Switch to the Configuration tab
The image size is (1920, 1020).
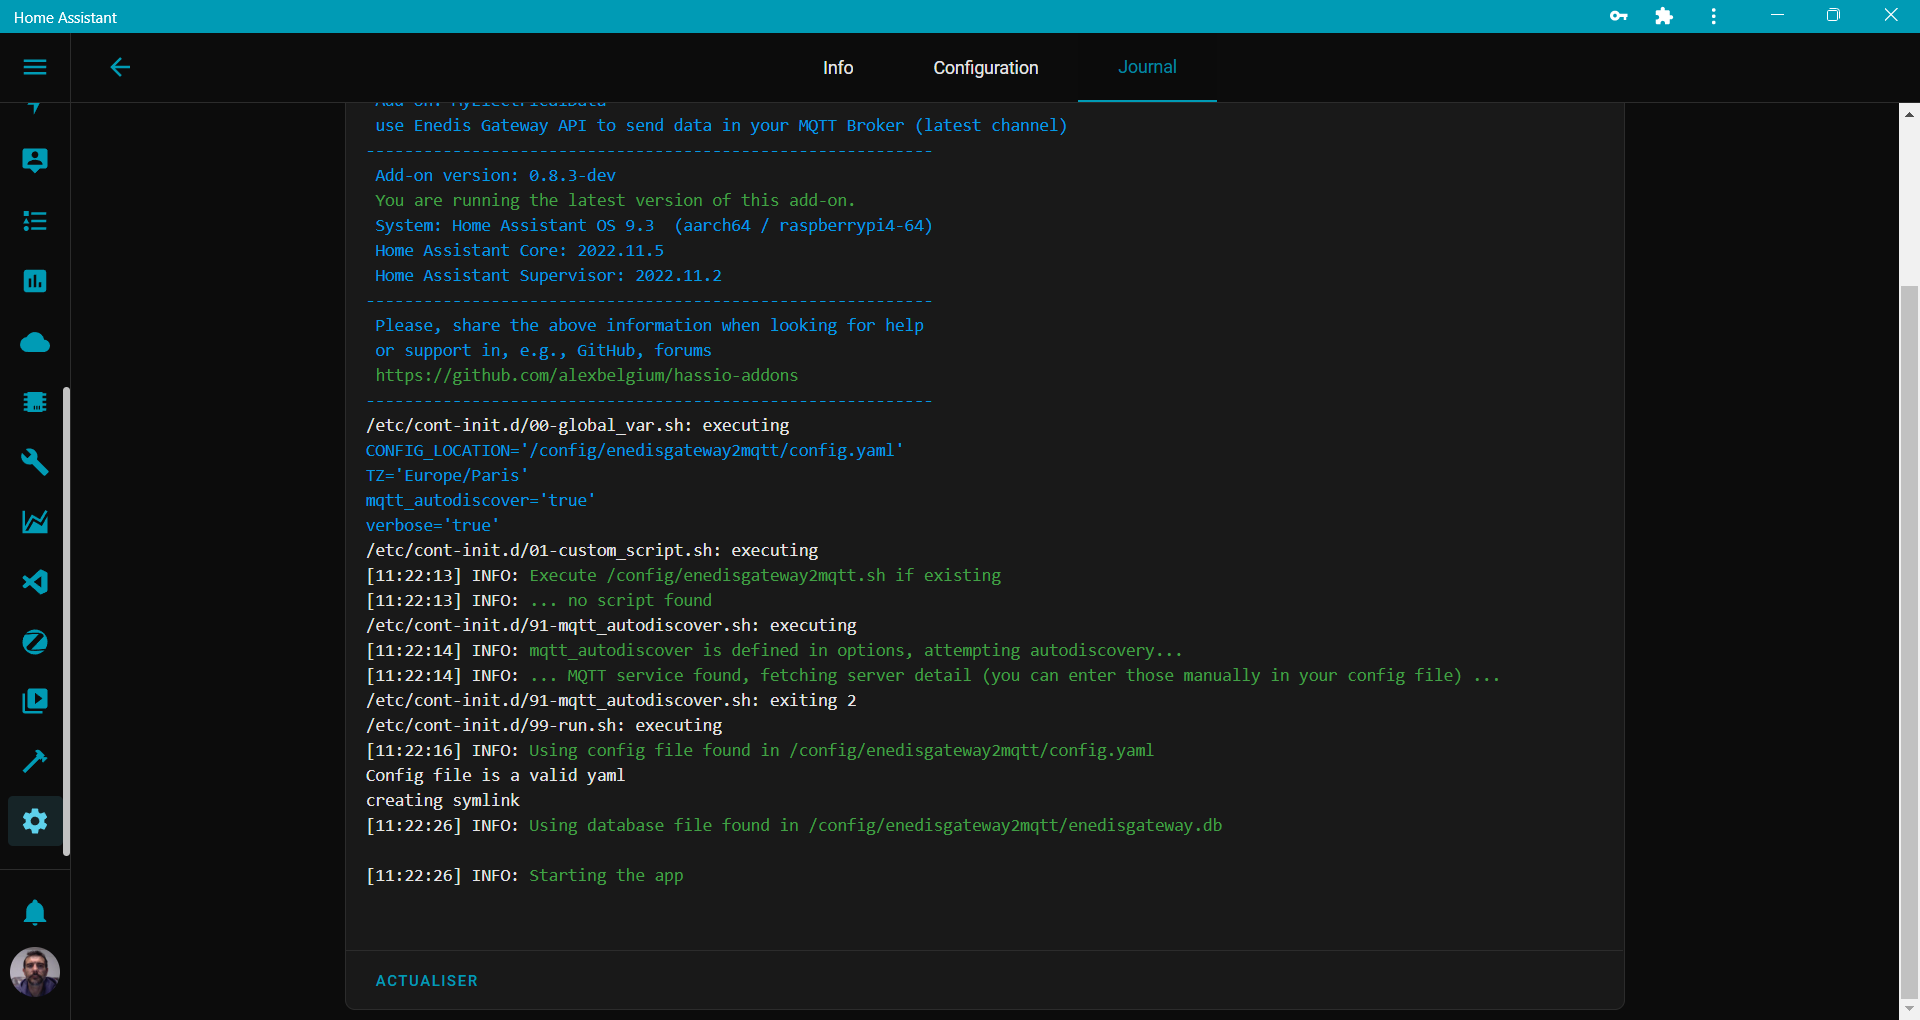[985, 68]
